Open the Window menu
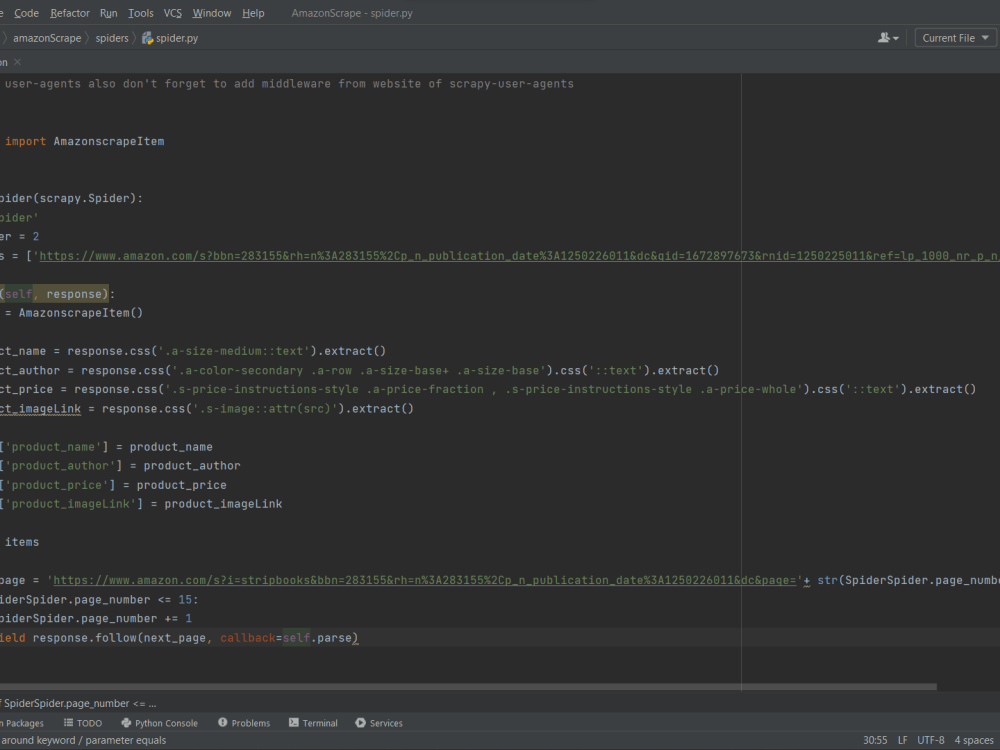The image size is (1000, 750). click(211, 13)
